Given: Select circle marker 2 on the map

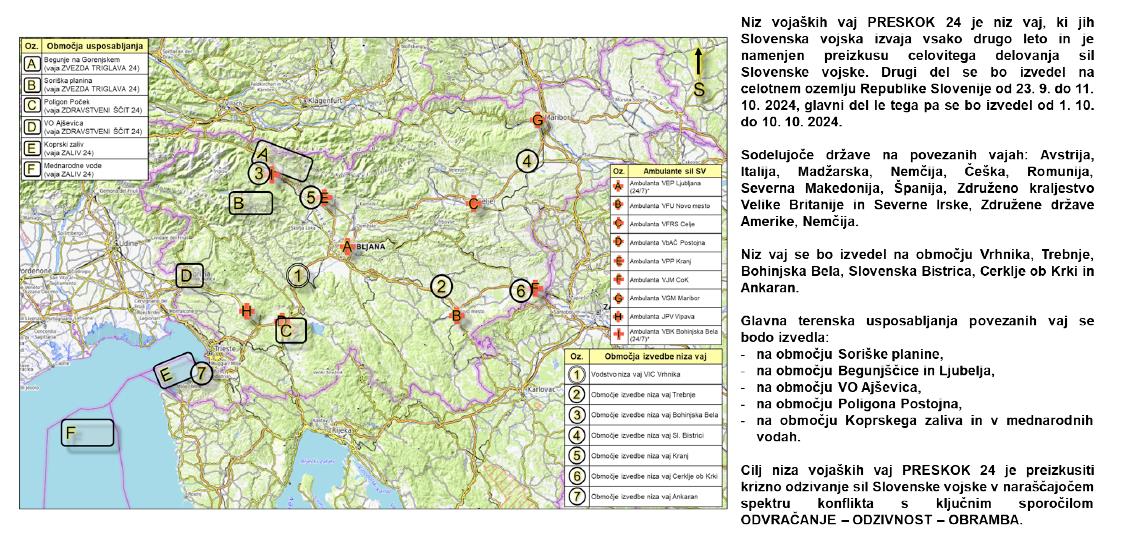Looking at the screenshot, I should (x=441, y=287).
